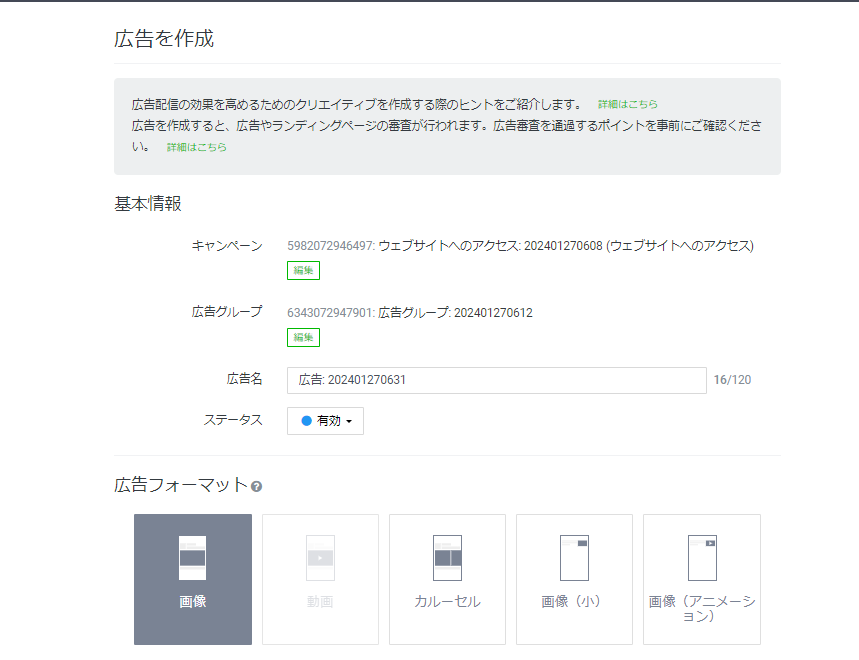The height and width of the screenshot is (660, 859).
Task: Click the 16/120 character counter
Action: (x=732, y=380)
